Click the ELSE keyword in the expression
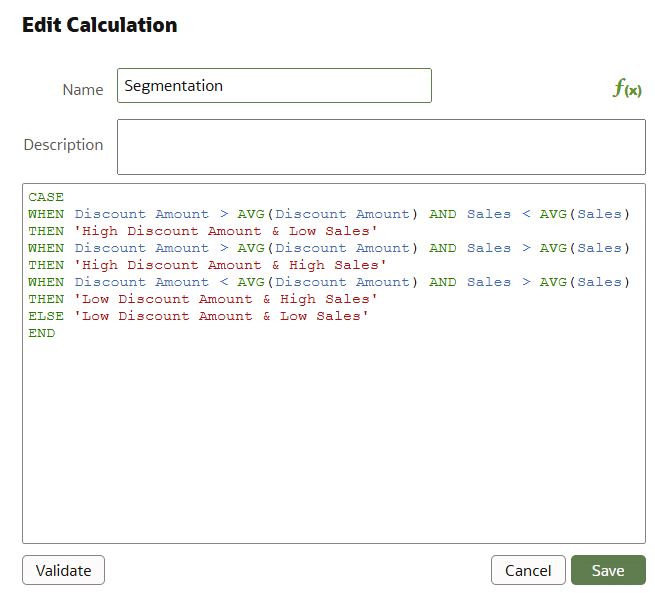The image size is (655, 593). (46, 316)
